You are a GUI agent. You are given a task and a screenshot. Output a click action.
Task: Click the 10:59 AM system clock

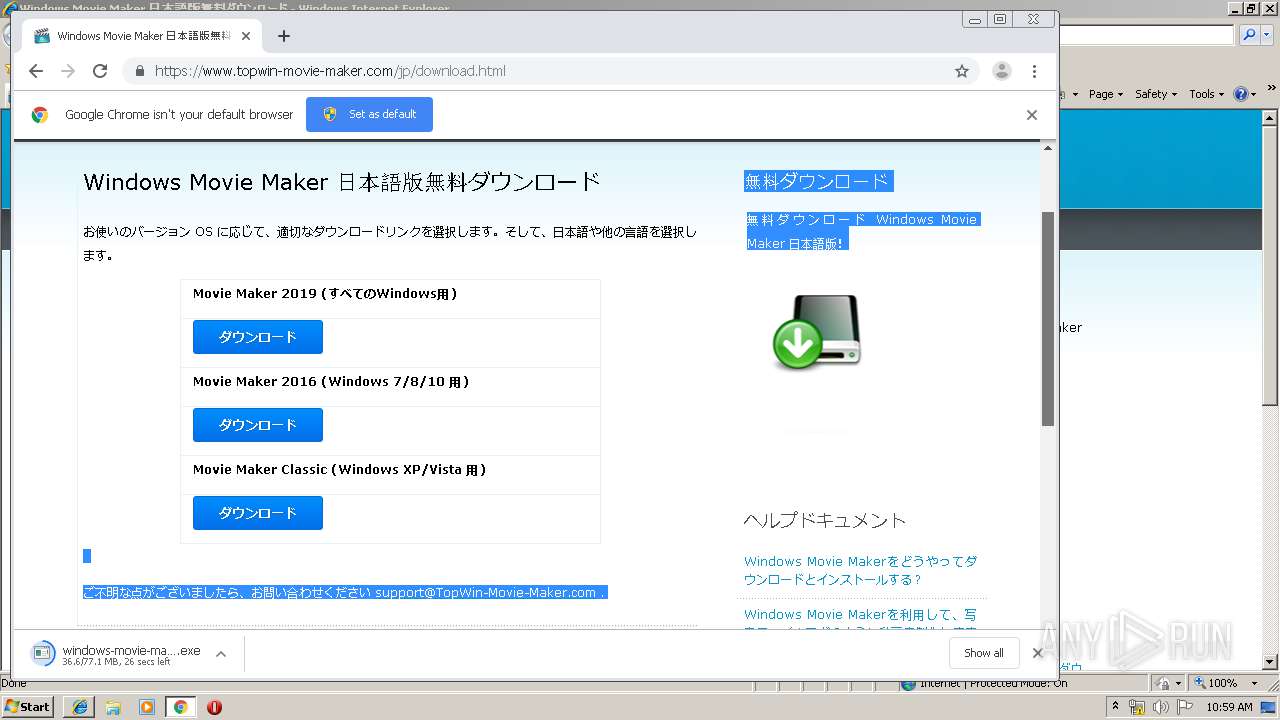coord(1229,707)
